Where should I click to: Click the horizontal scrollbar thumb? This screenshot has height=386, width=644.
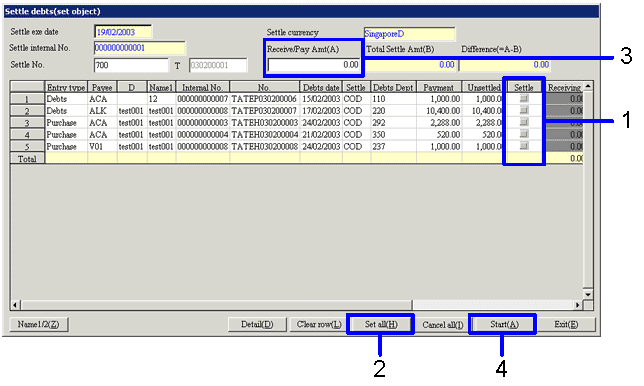[216, 305]
